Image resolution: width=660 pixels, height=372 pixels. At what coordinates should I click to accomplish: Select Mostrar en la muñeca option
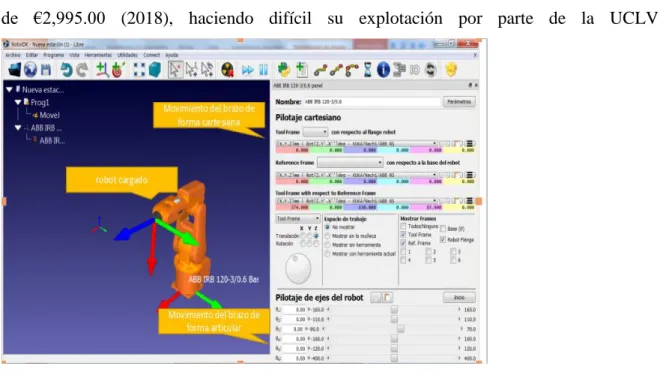pyautogui.click(x=327, y=236)
